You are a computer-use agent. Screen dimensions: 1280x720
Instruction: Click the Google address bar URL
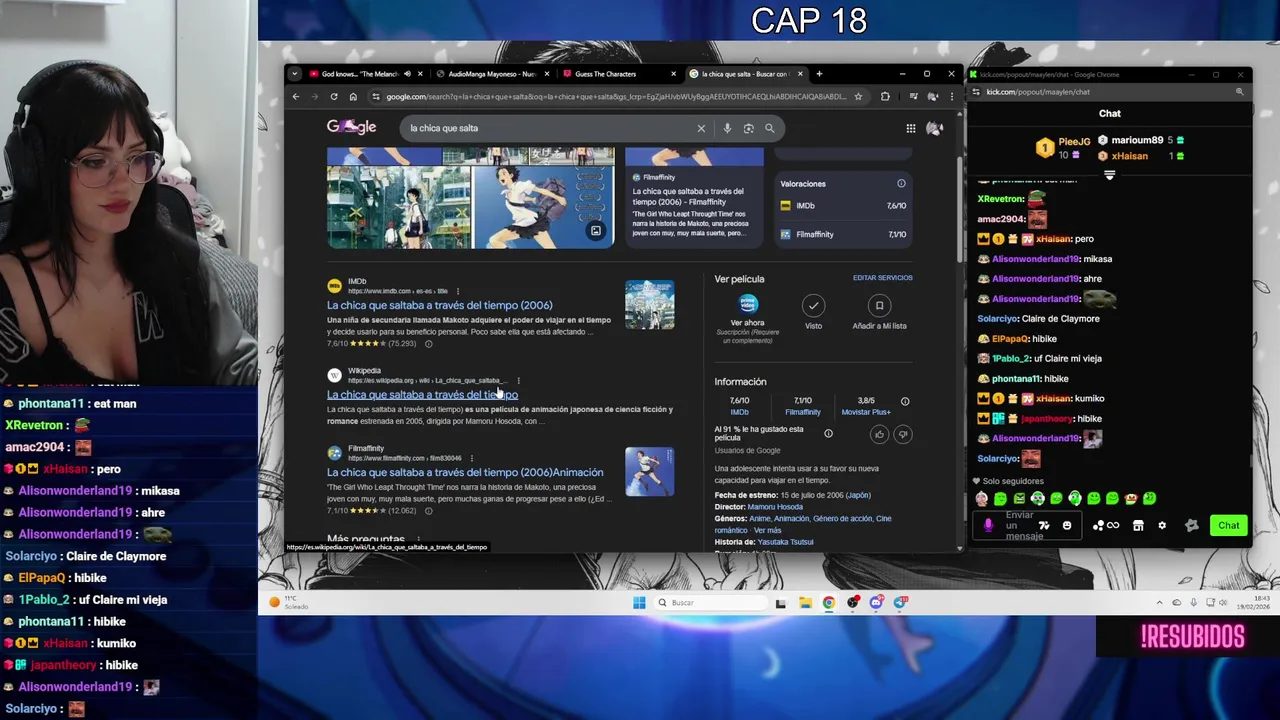pyautogui.click(x=616, y=97)
